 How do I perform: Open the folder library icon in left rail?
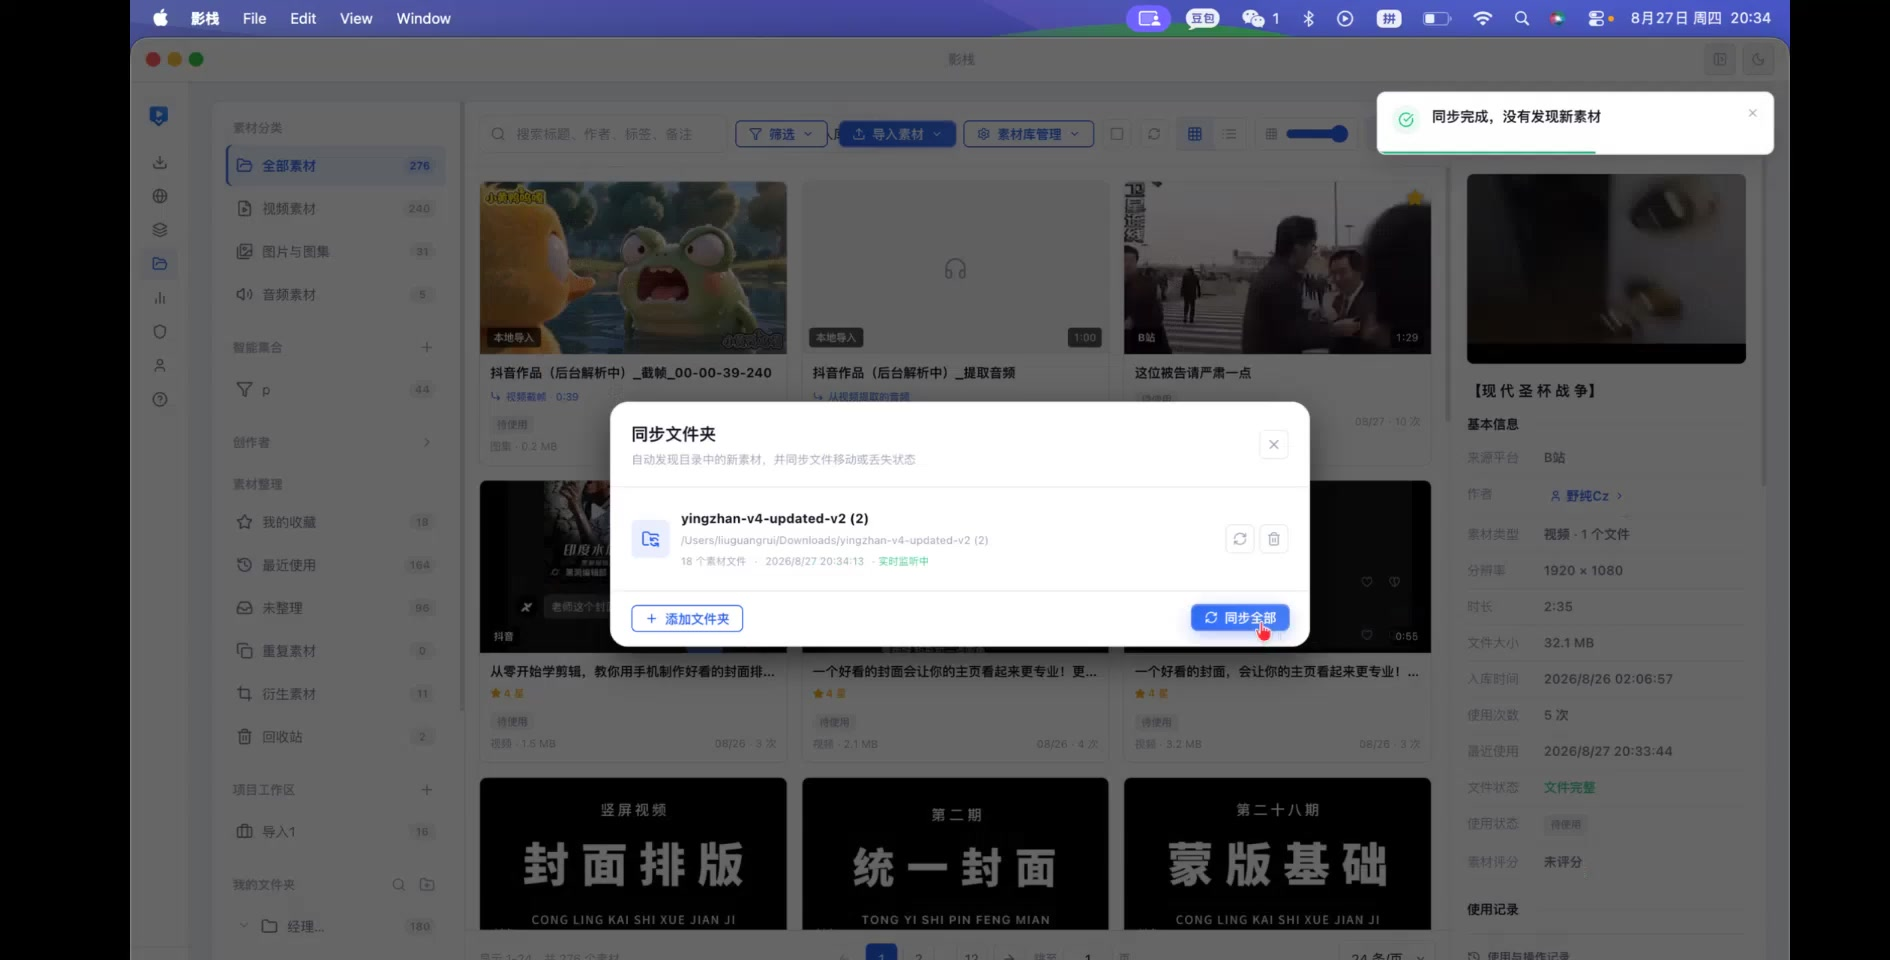159,264
